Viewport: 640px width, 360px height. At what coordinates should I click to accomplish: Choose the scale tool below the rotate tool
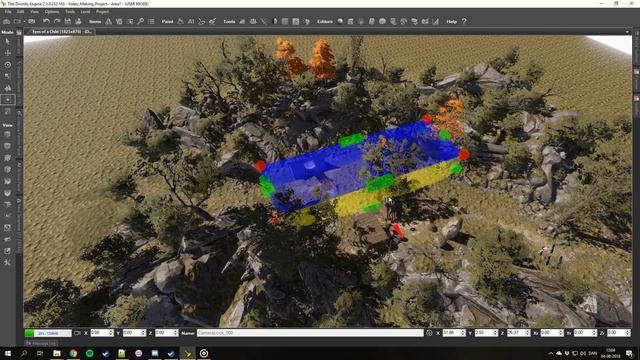pyautogui.click(x=7, y=76)
